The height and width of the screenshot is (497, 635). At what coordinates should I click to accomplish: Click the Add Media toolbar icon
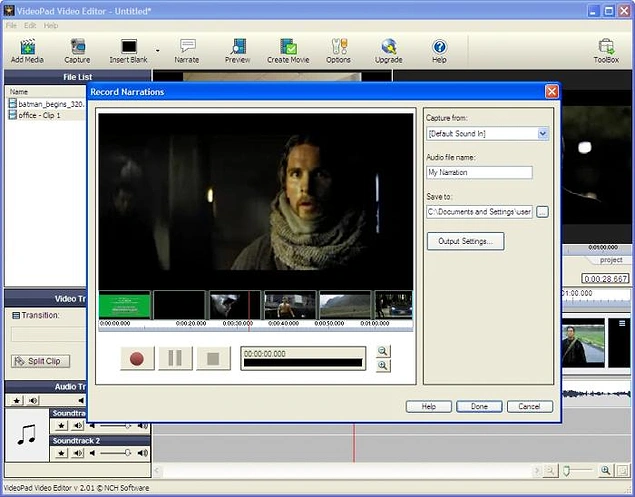[x=27, y=51]
